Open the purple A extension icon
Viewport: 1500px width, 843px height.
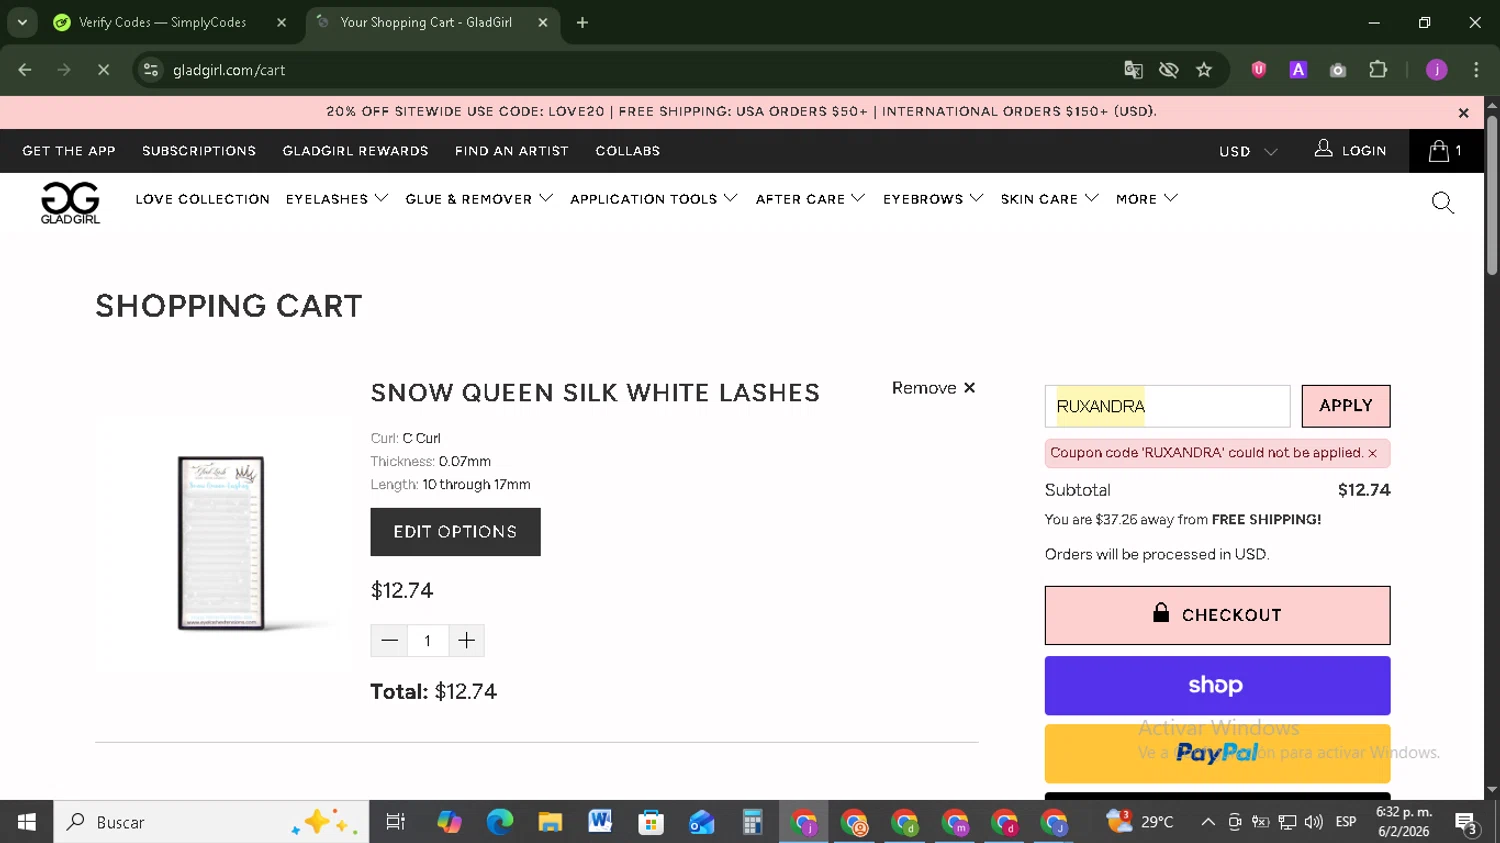point(1298,70)
